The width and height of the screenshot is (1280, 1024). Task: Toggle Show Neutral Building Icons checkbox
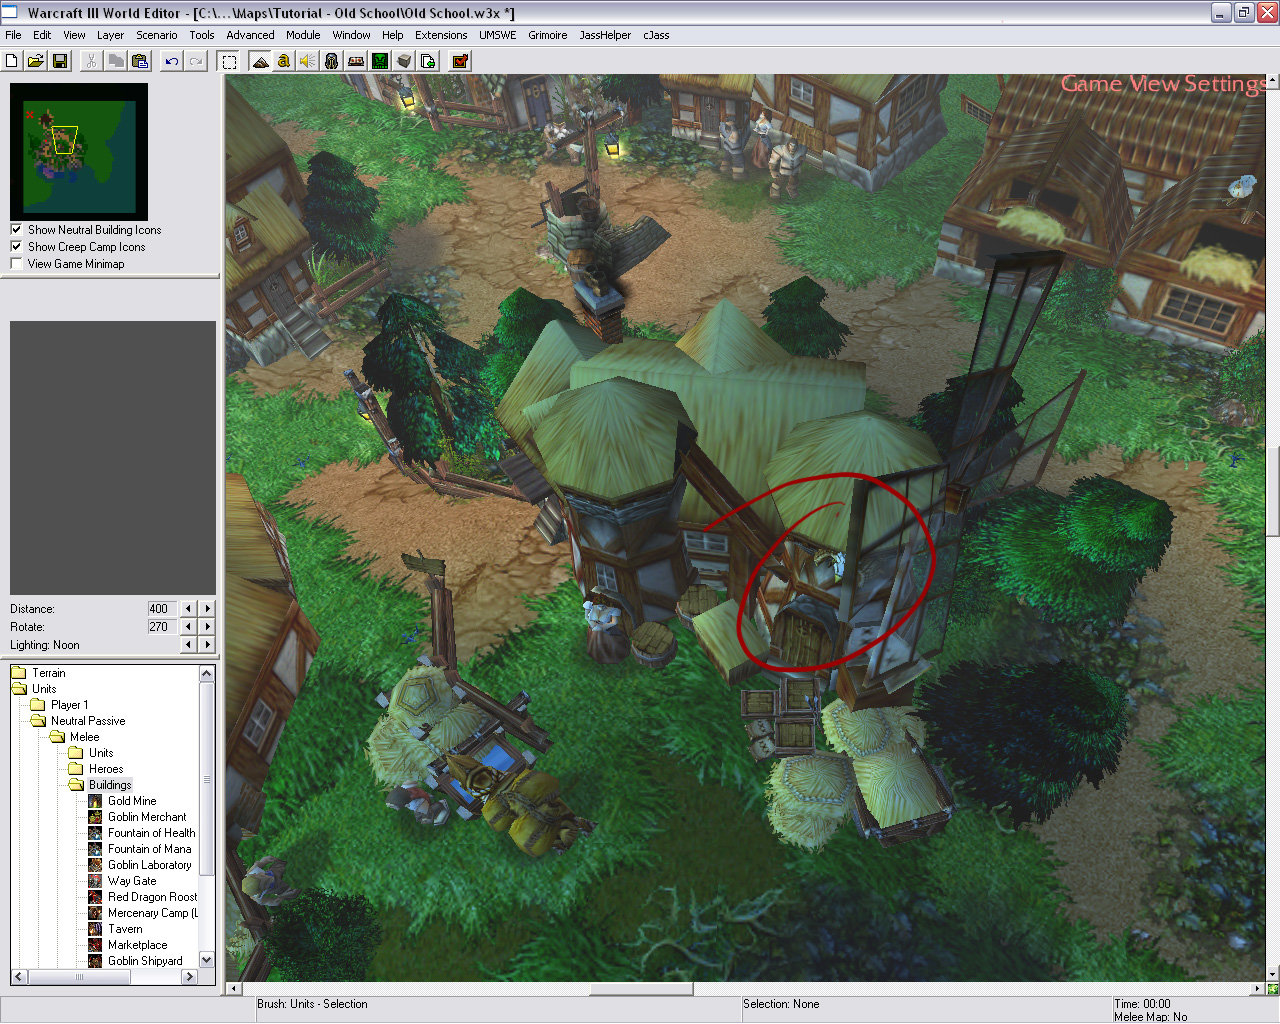click(x=16, y=230)
